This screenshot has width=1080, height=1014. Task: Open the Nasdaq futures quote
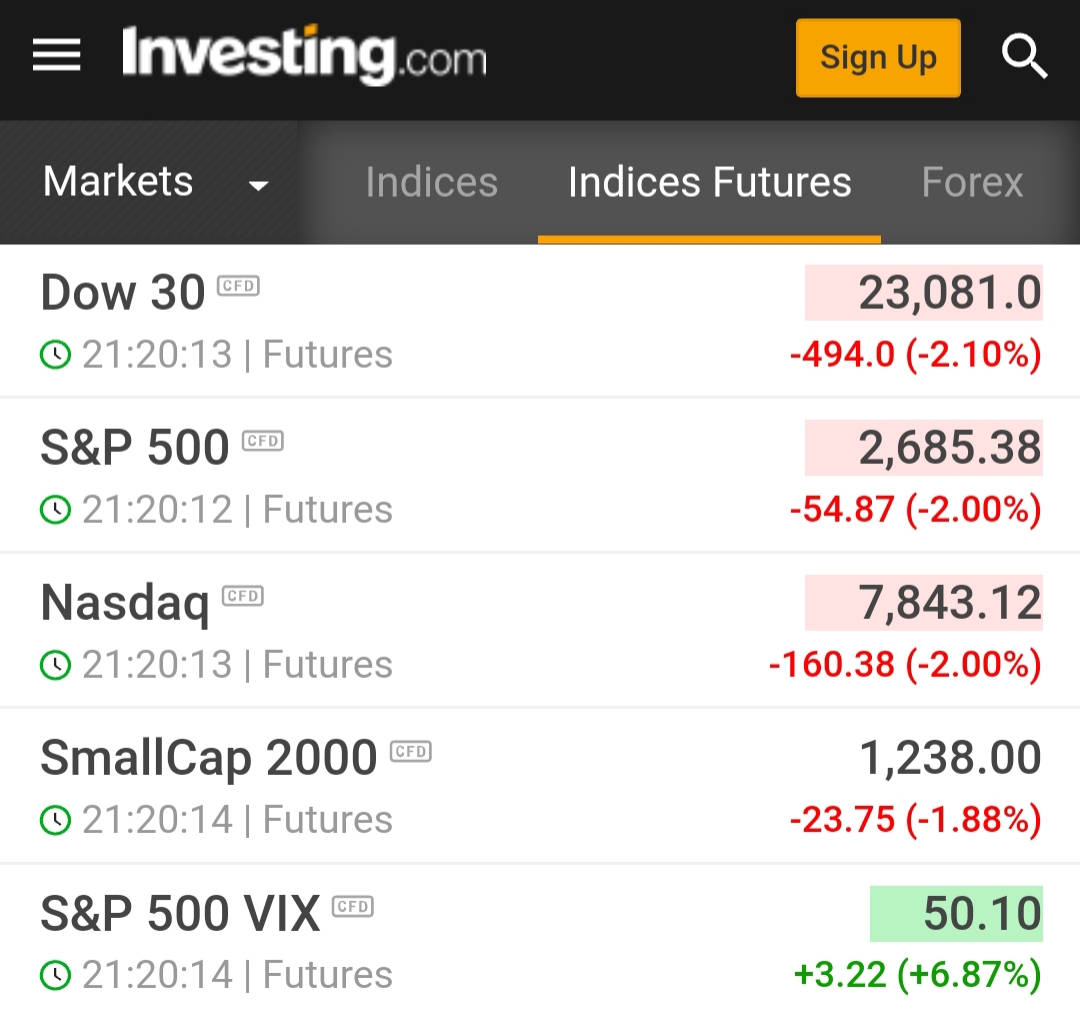pos(125,603)
